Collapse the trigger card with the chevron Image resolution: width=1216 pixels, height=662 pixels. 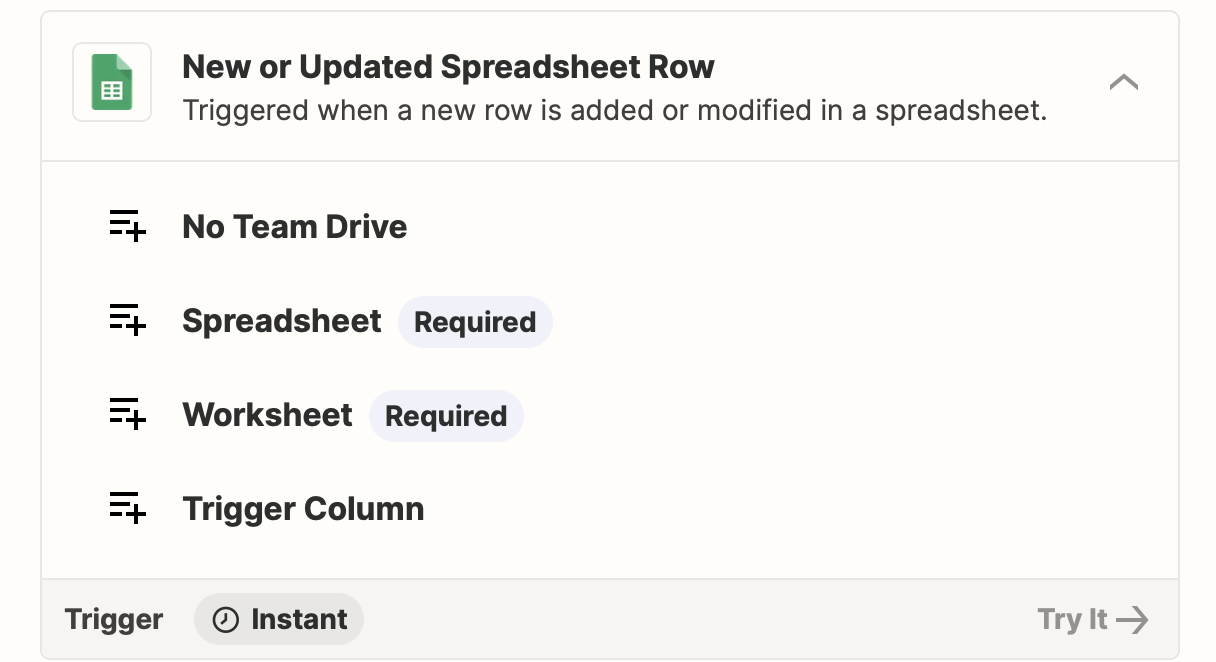click(x=1124, y=82)
